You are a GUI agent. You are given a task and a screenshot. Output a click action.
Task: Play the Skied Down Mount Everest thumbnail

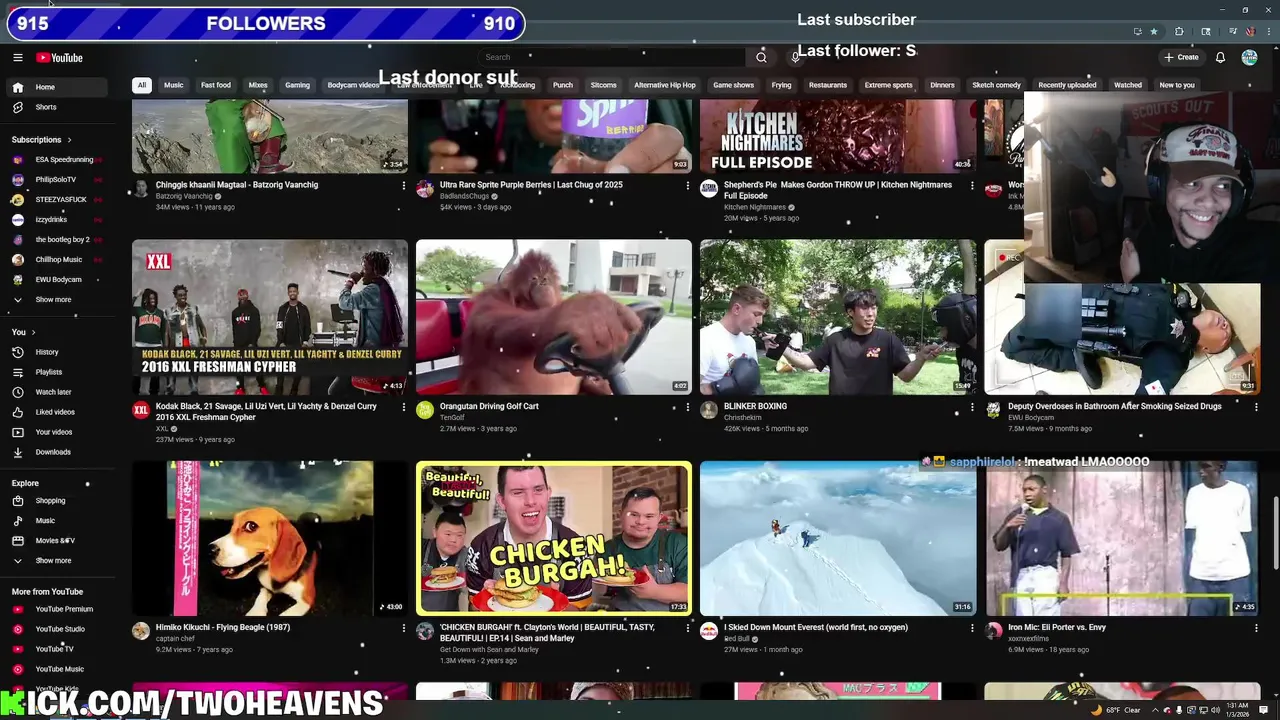(x=838, y=538)
